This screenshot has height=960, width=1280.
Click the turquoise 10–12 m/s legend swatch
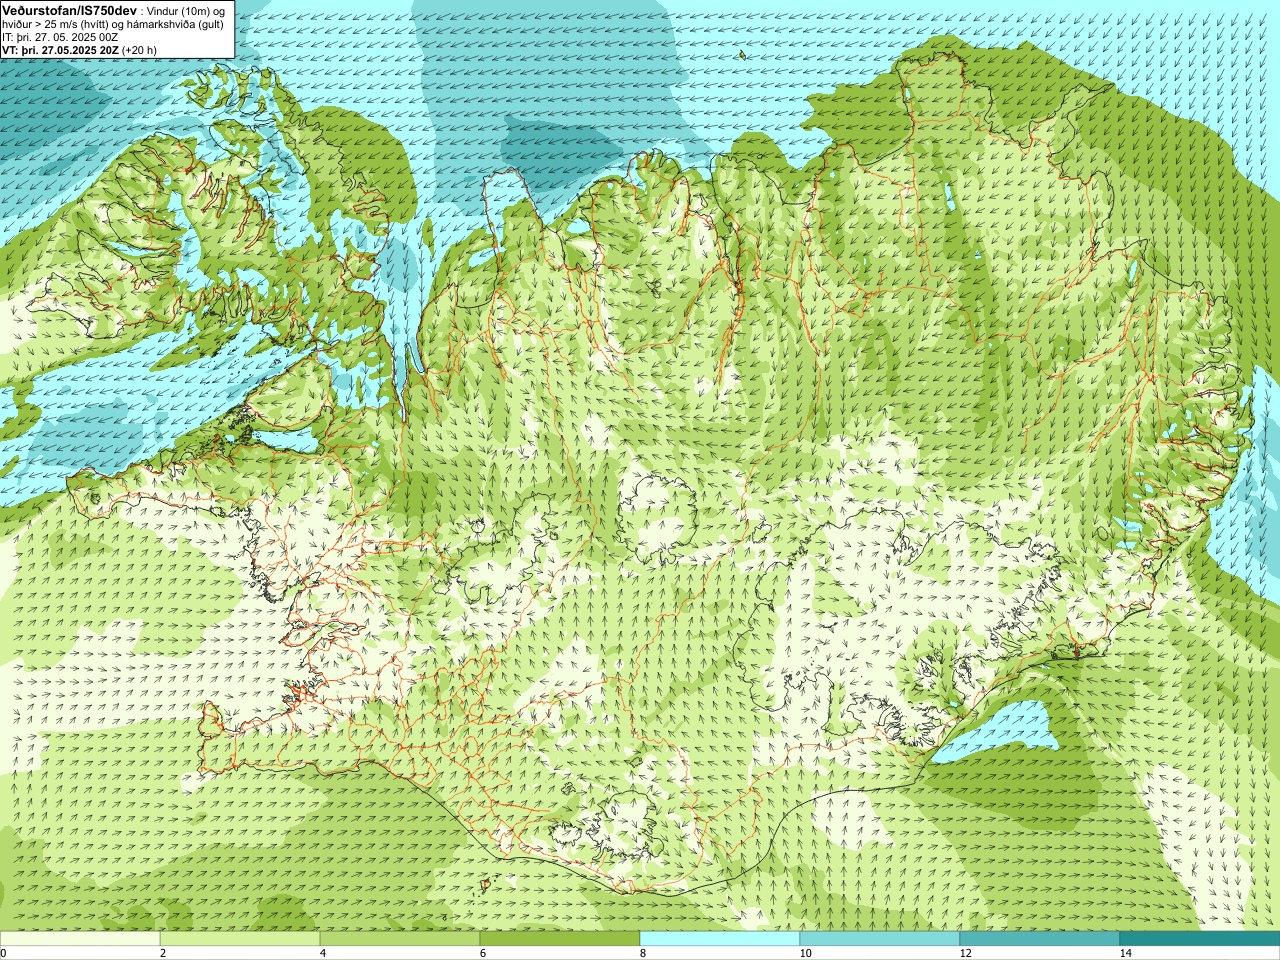point(880,939)
